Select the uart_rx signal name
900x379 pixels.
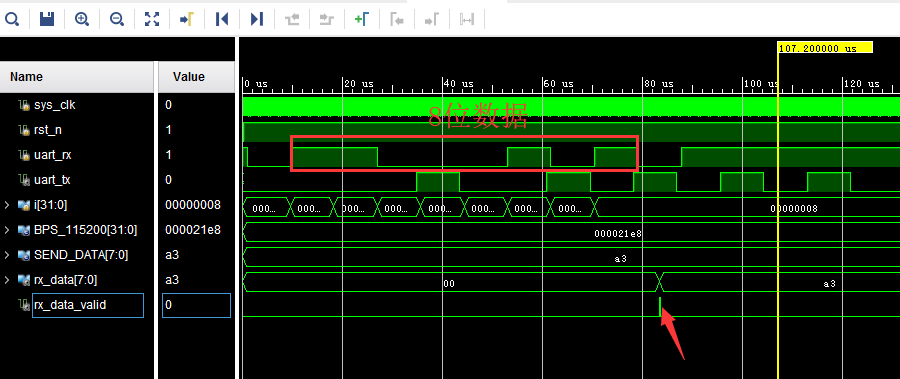point(53,155)
